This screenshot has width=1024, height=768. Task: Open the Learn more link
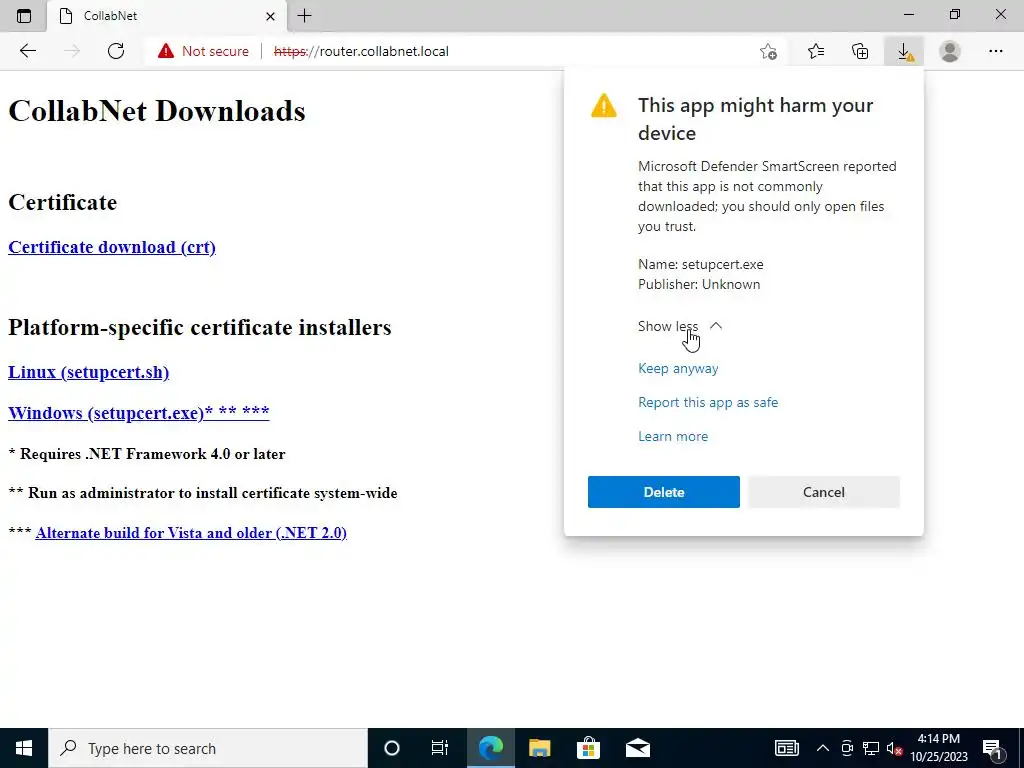(673, 436)
